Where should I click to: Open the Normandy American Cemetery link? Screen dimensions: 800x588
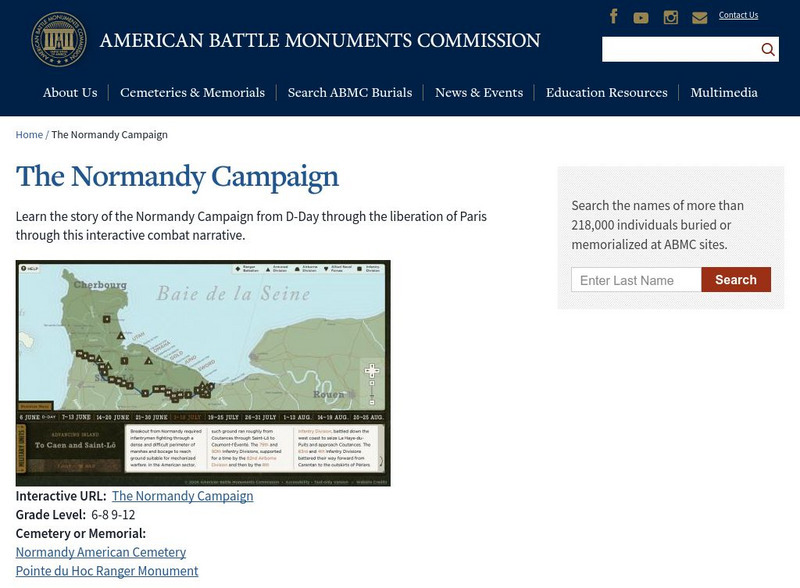101,552
